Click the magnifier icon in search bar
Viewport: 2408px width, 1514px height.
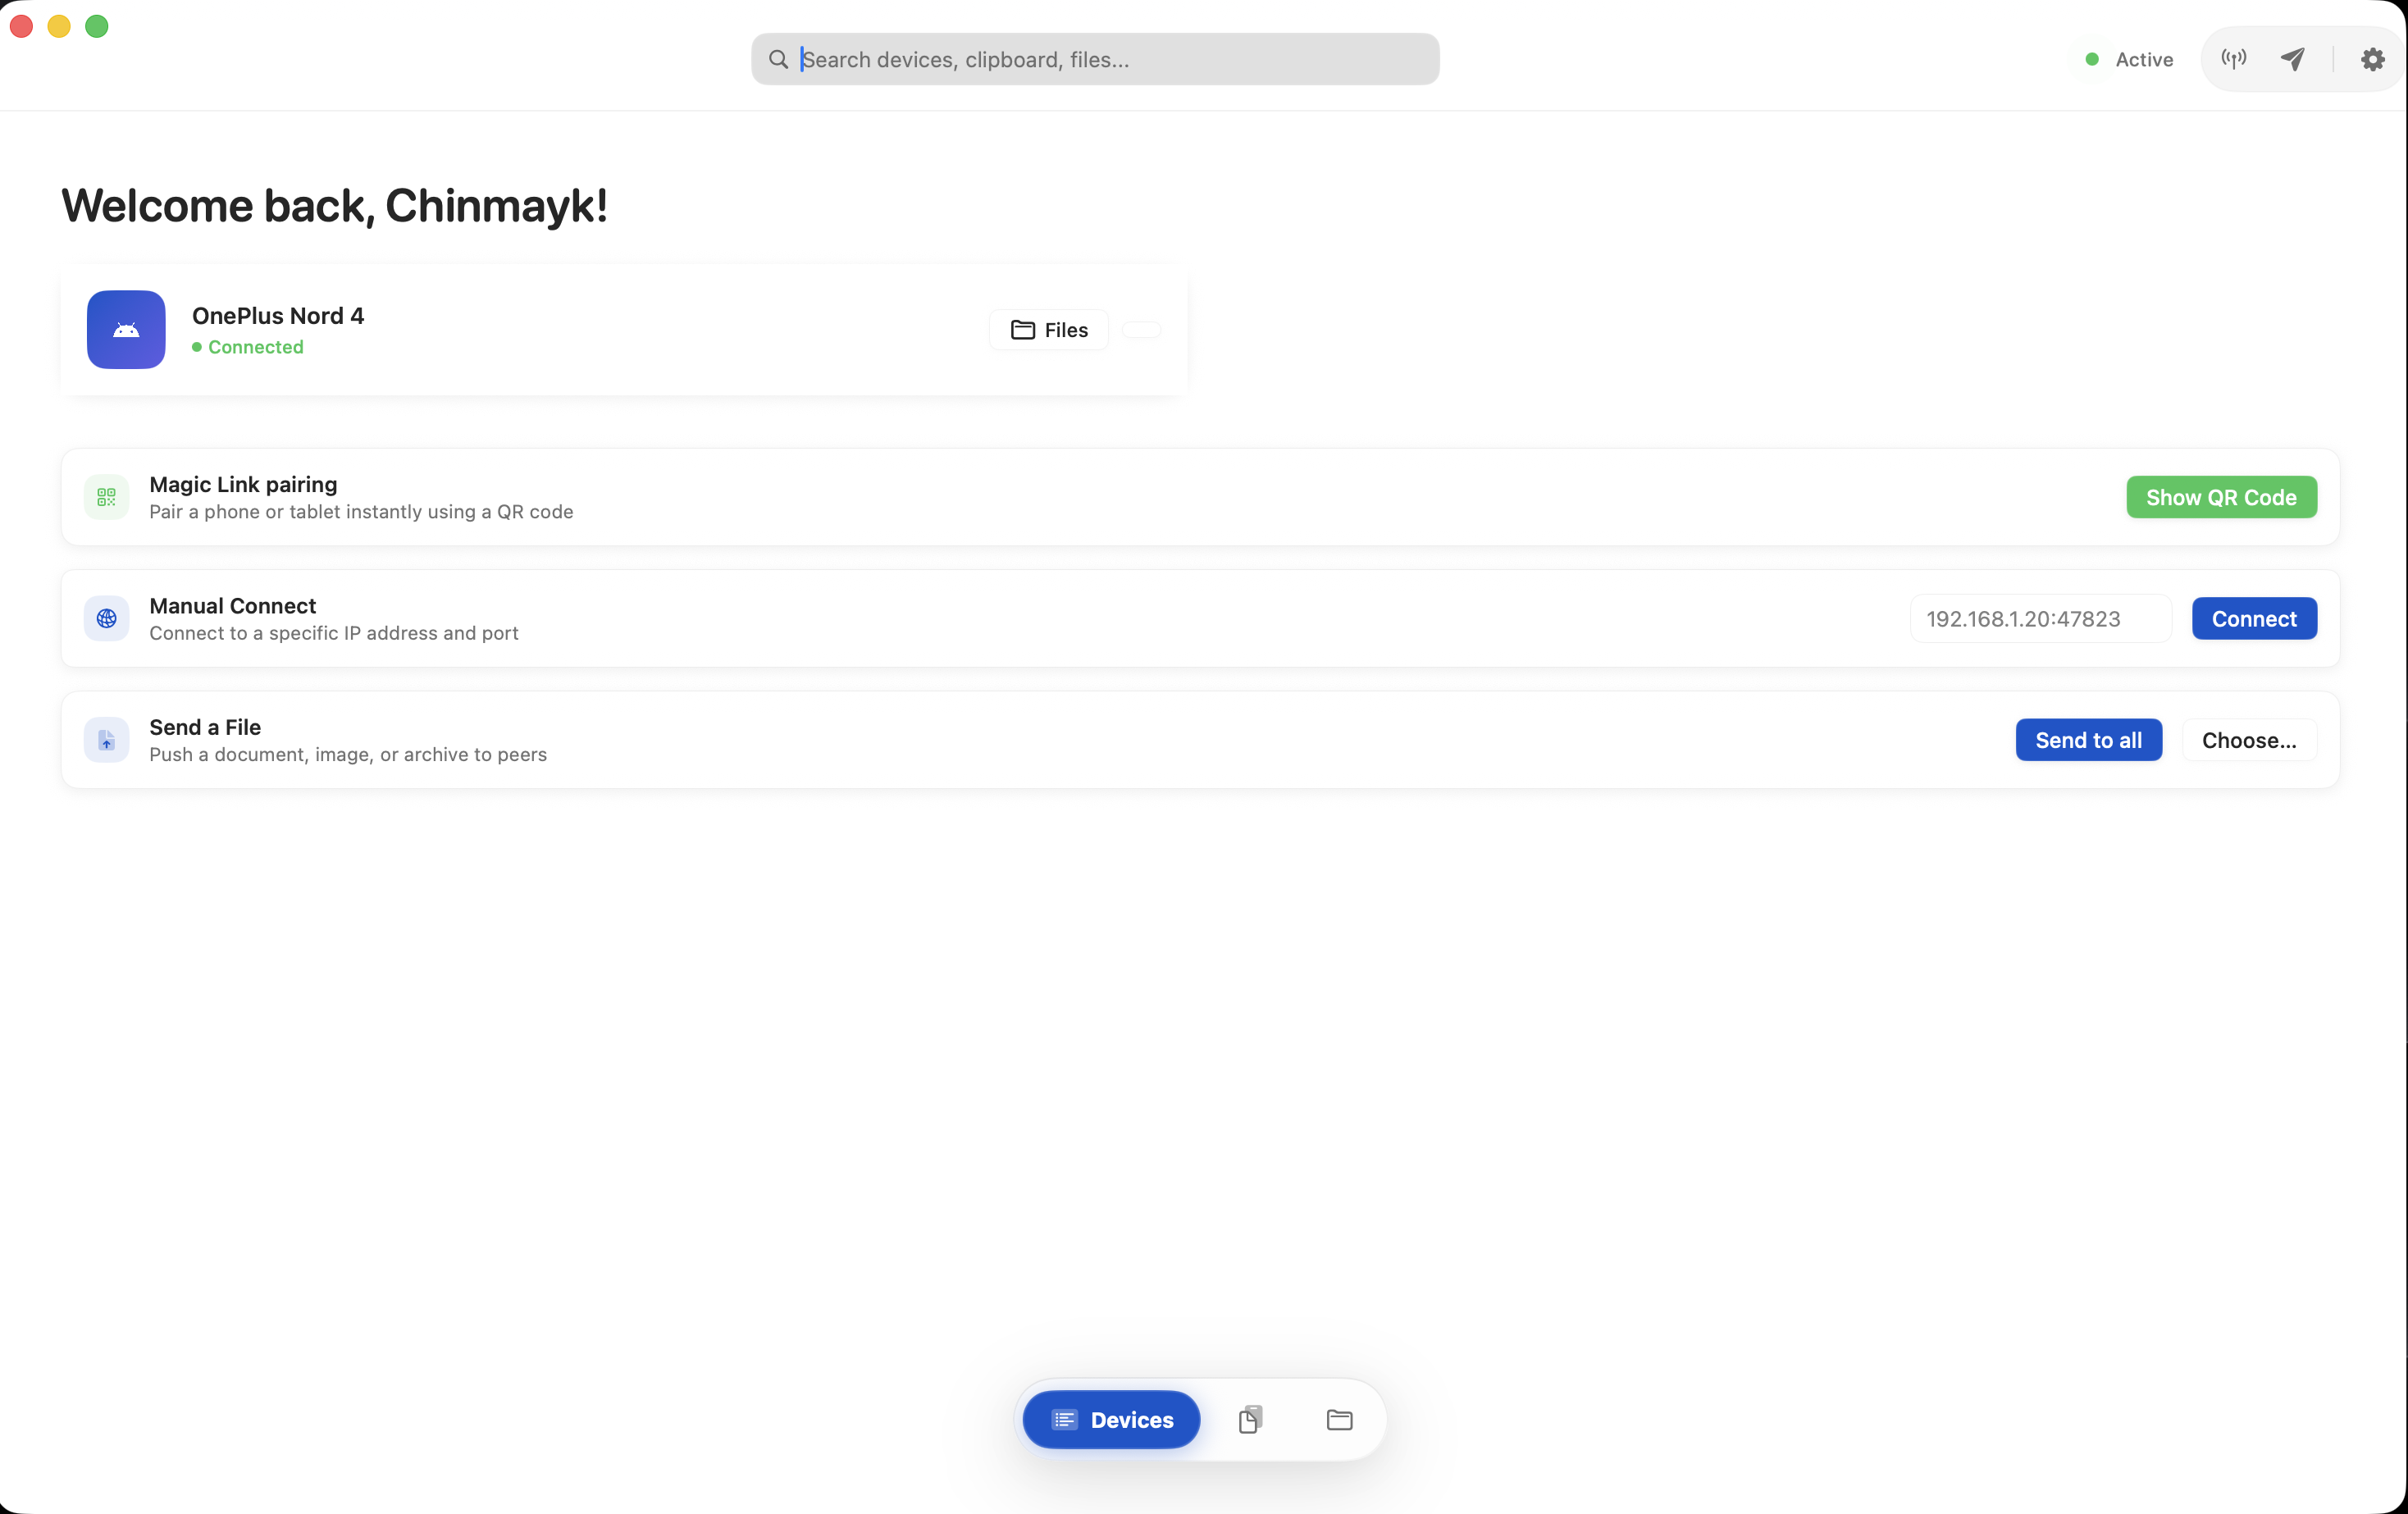[778, 59]
